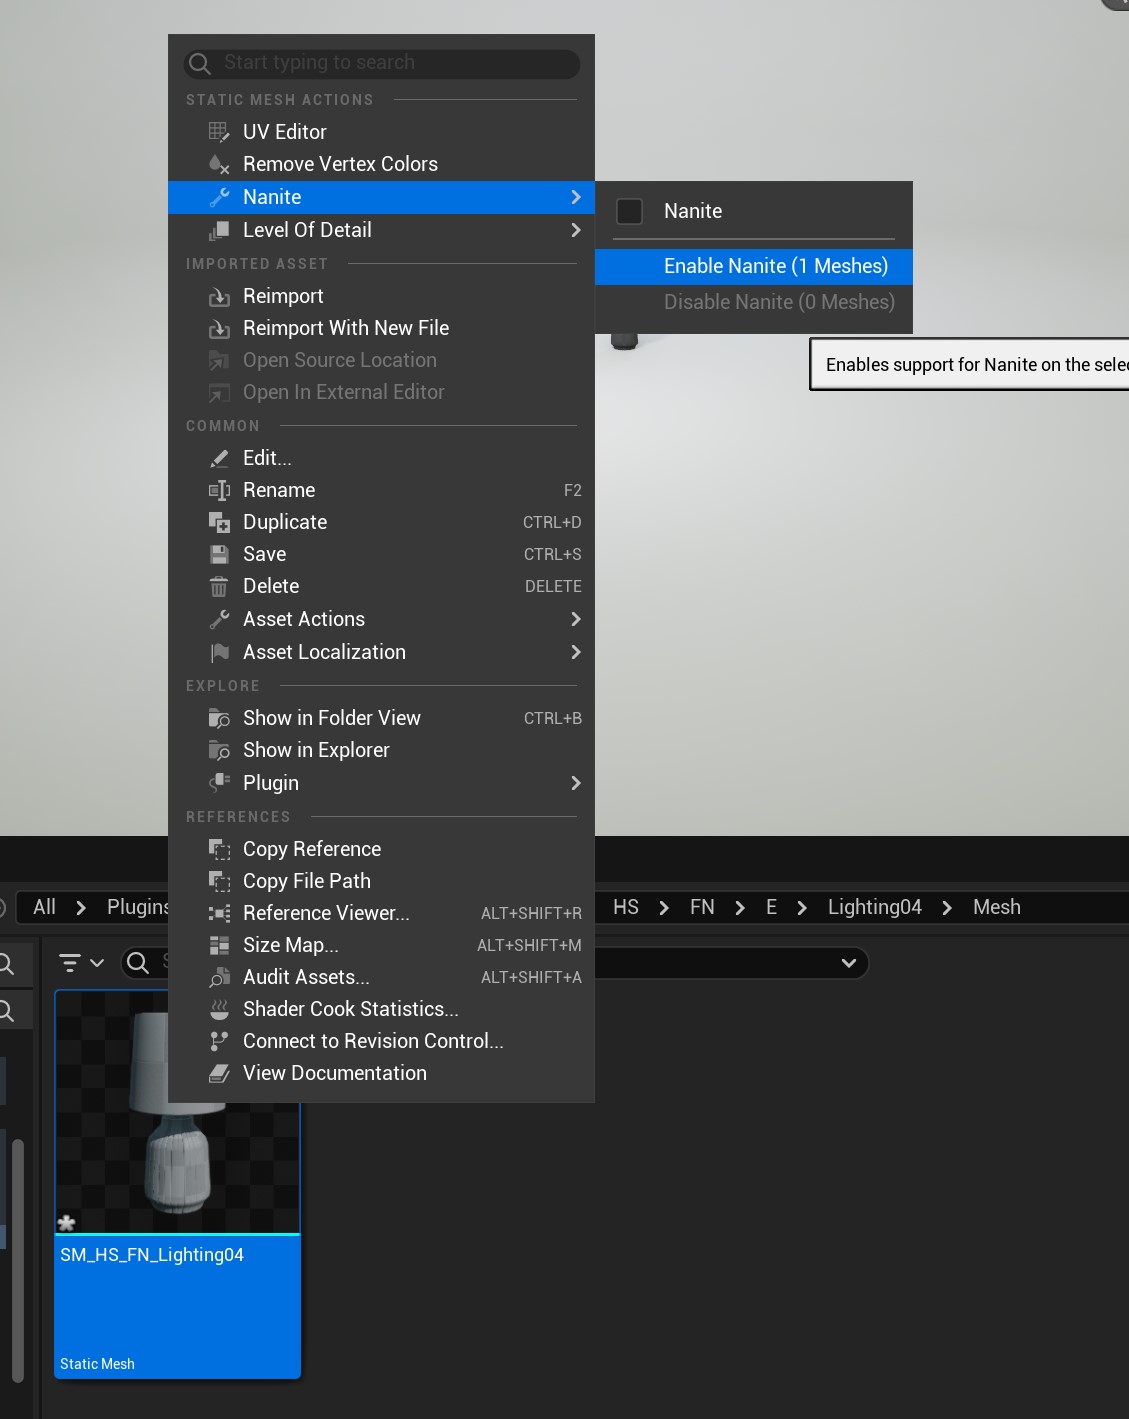The height and width of the screenshot is (1419, 1129).
Task: Click the All breadcrumb folder
Action: pos(44,907)
